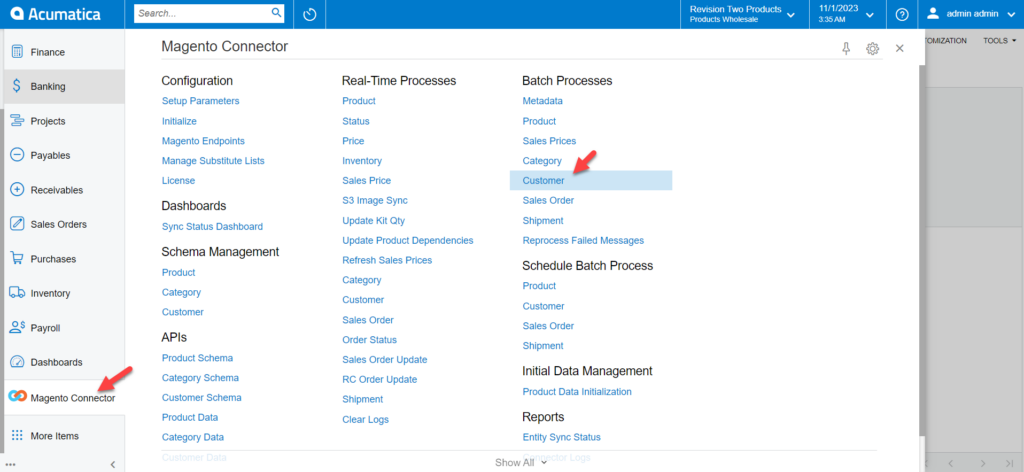
Task: Open Product under Schema Management
Action: click(178, 272)
